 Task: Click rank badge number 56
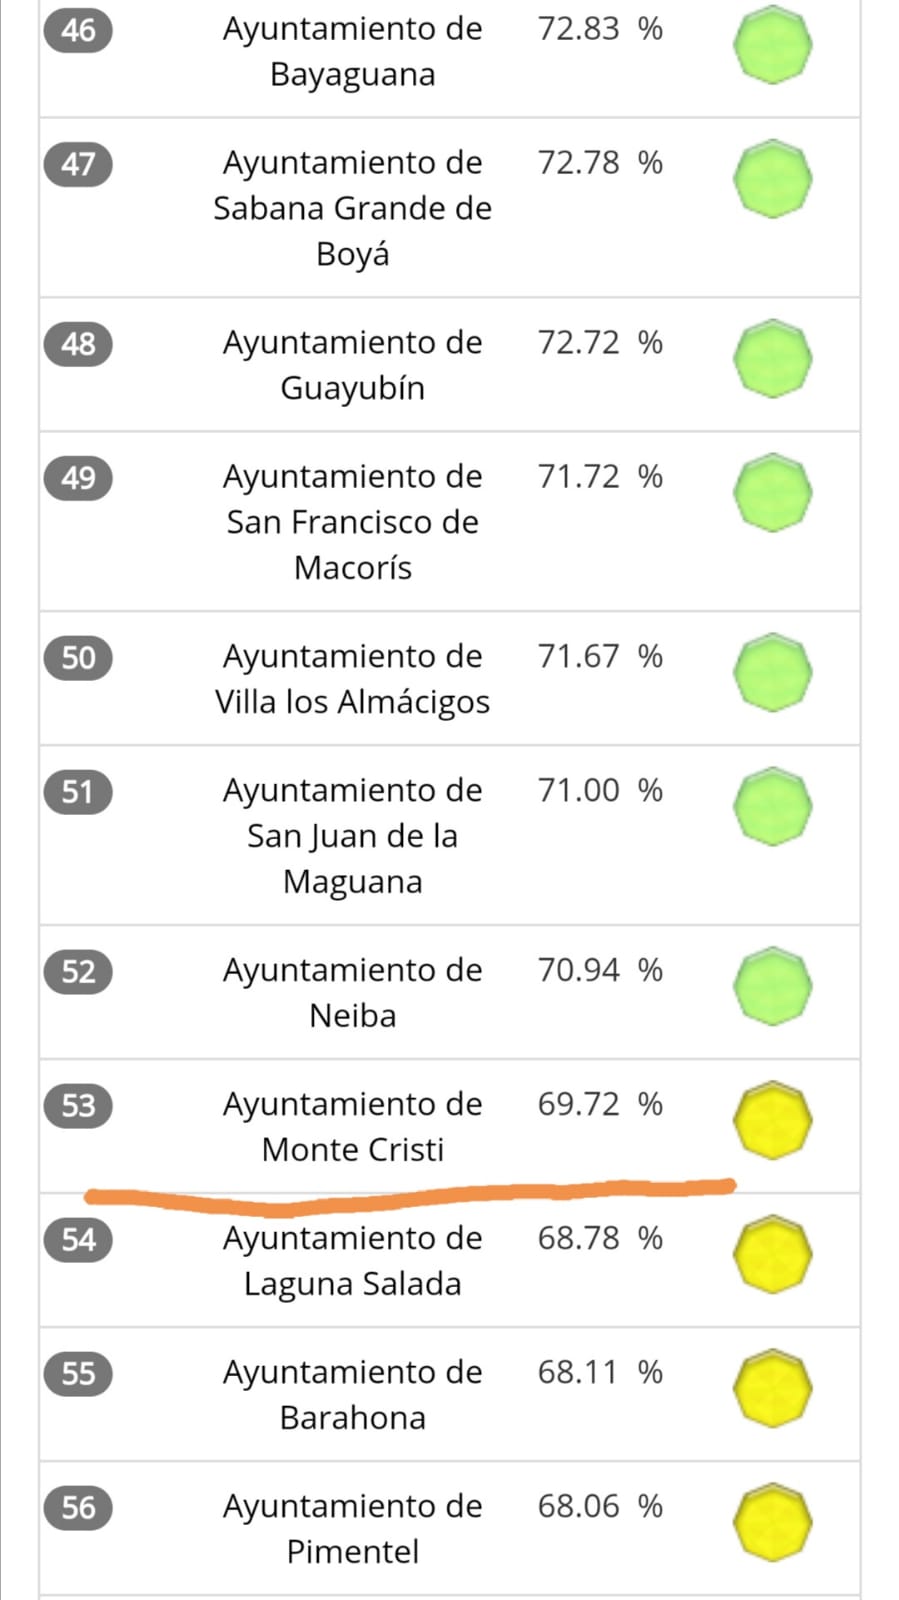(78, 1508)
